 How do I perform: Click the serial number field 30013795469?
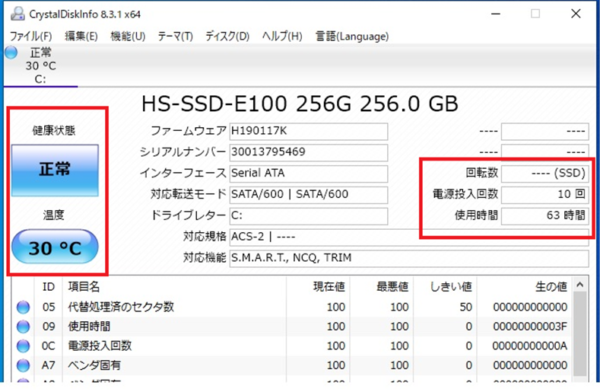coord(308,152)
